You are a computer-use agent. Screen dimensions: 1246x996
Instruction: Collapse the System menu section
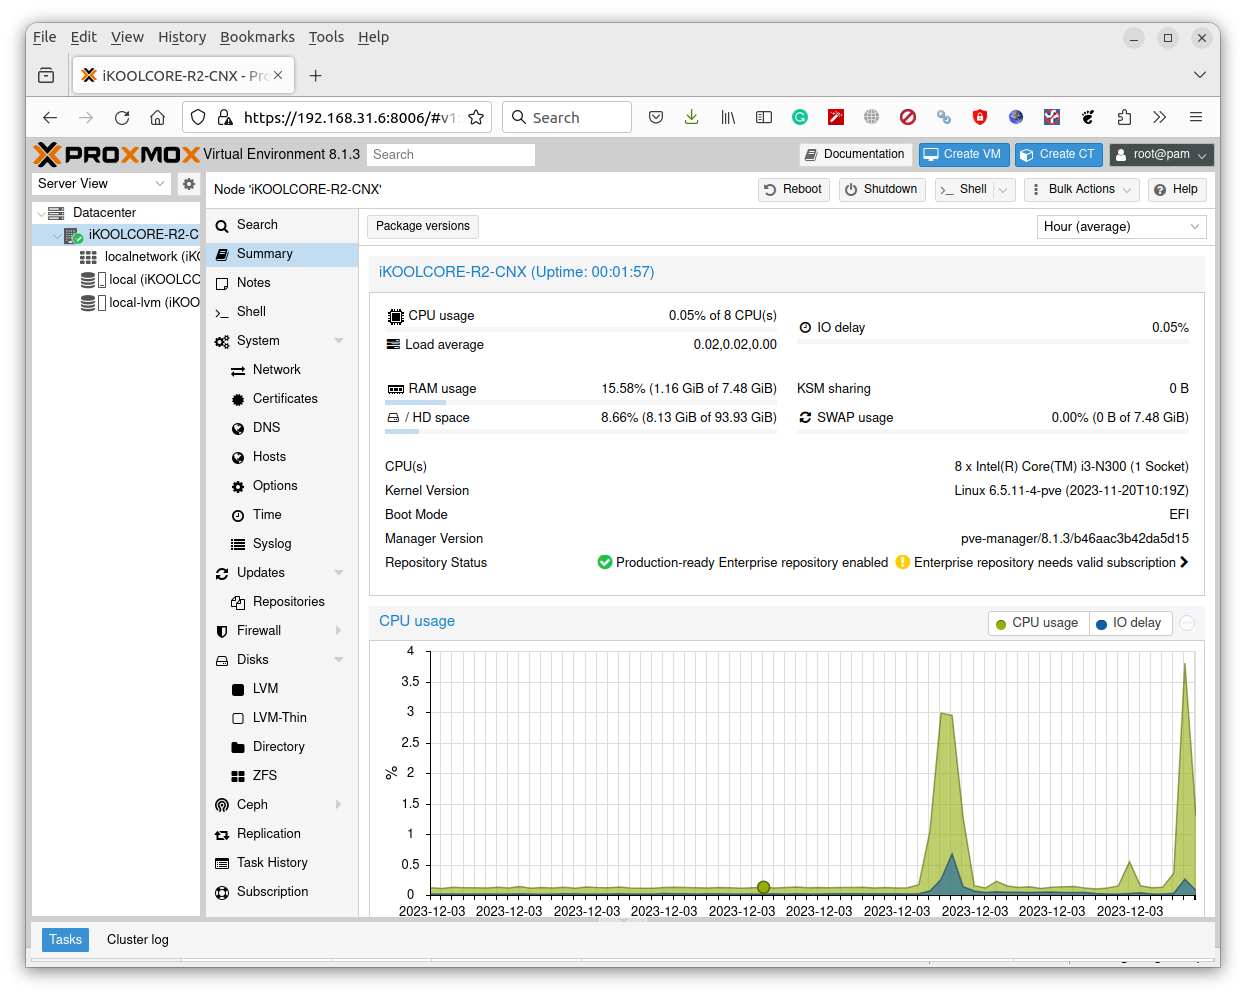(339, 341)
